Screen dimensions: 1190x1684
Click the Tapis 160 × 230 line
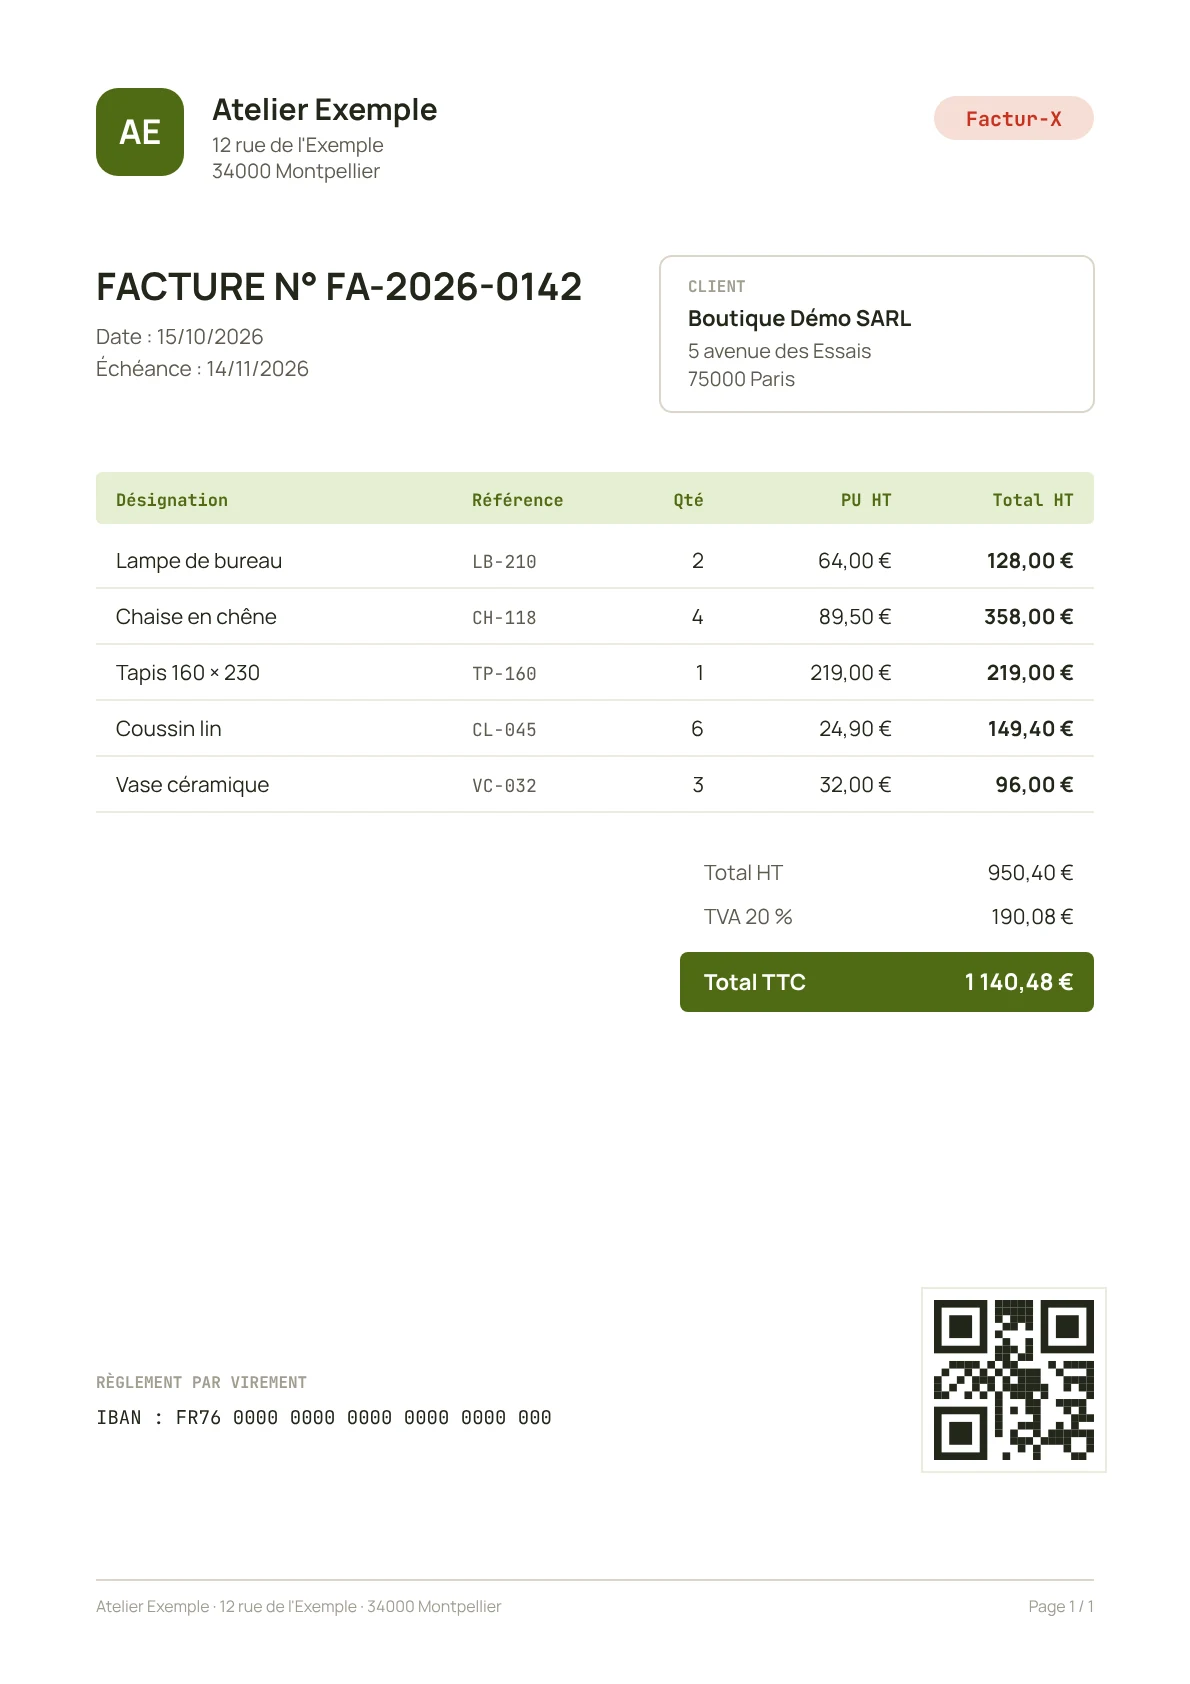pyautogui.click(x=595, y=673)
